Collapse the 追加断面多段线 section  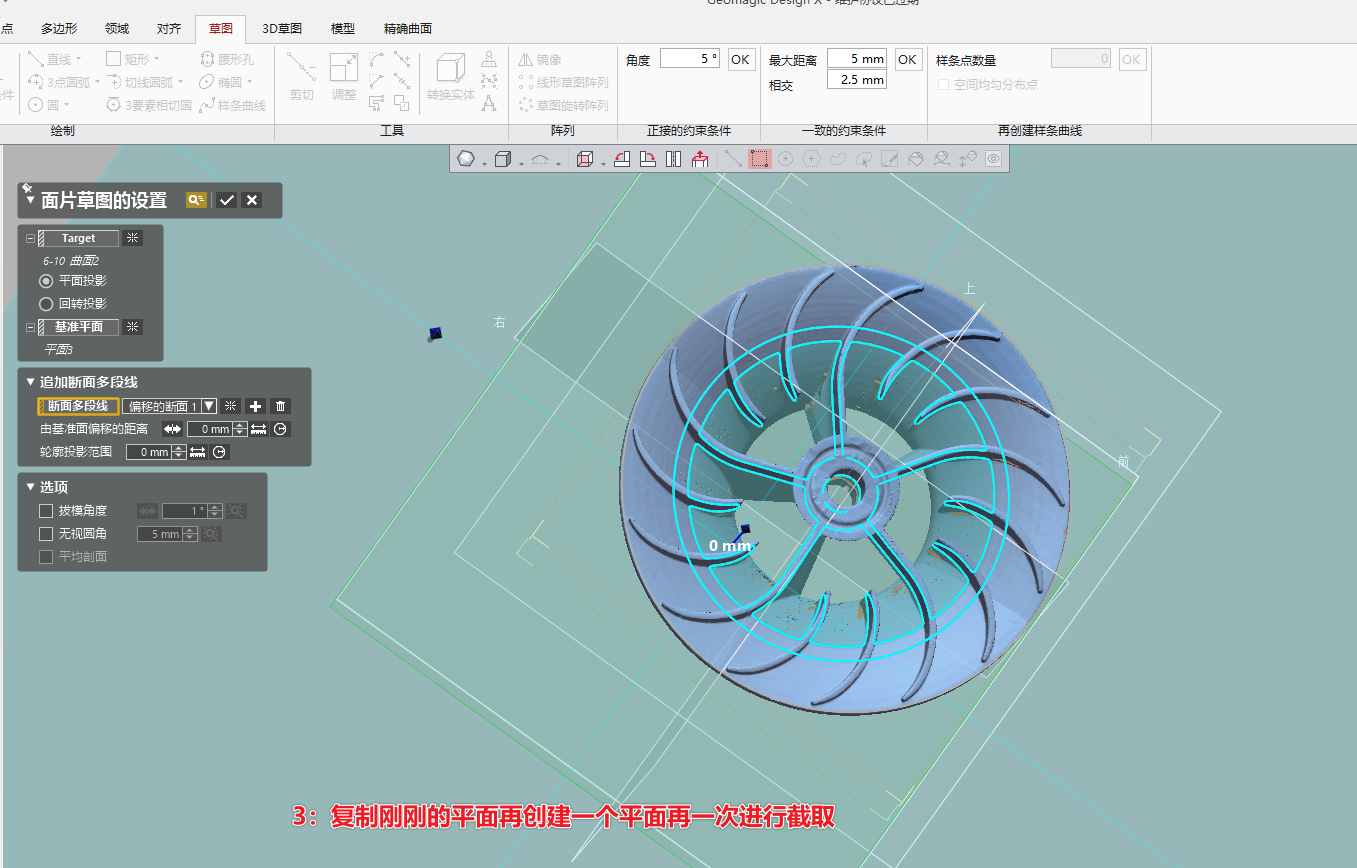29,381
